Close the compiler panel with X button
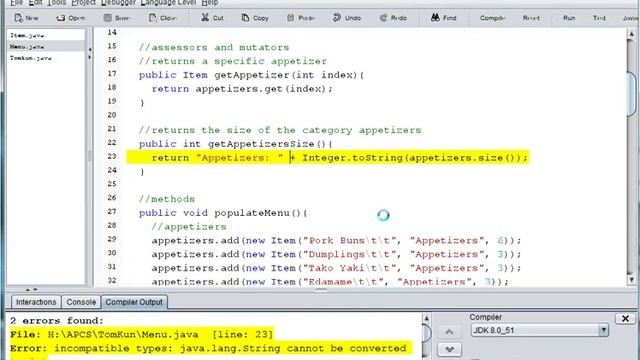The image size is (640, 360). [625, 318]
